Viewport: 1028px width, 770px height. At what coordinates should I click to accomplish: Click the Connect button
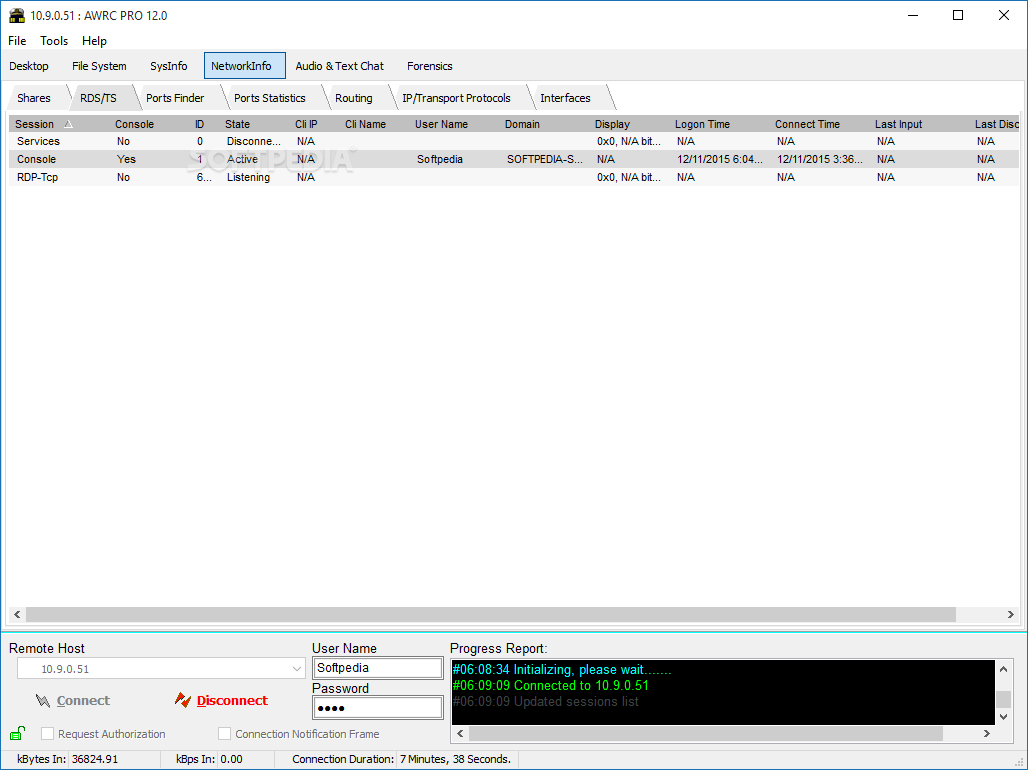[x=72, y=700]
